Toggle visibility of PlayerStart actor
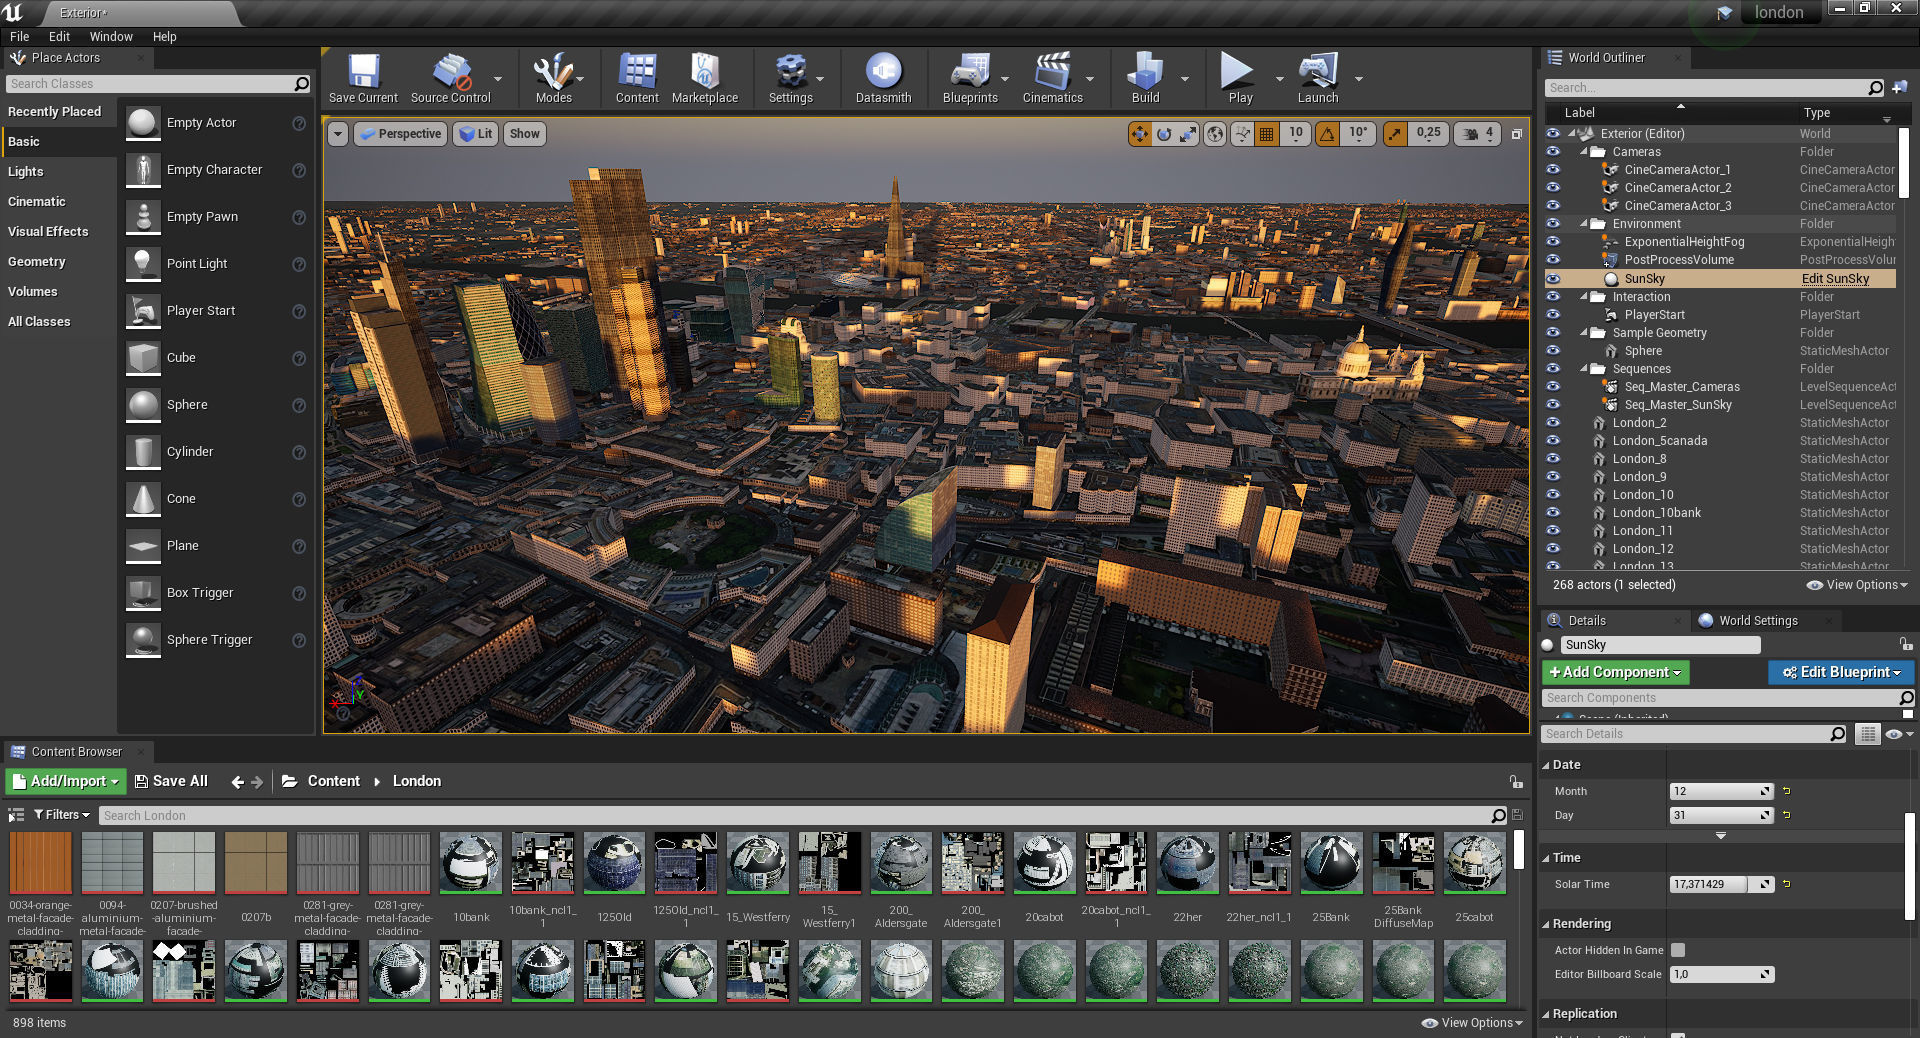The image size is (1920, 1038). tap(1553, 315)
